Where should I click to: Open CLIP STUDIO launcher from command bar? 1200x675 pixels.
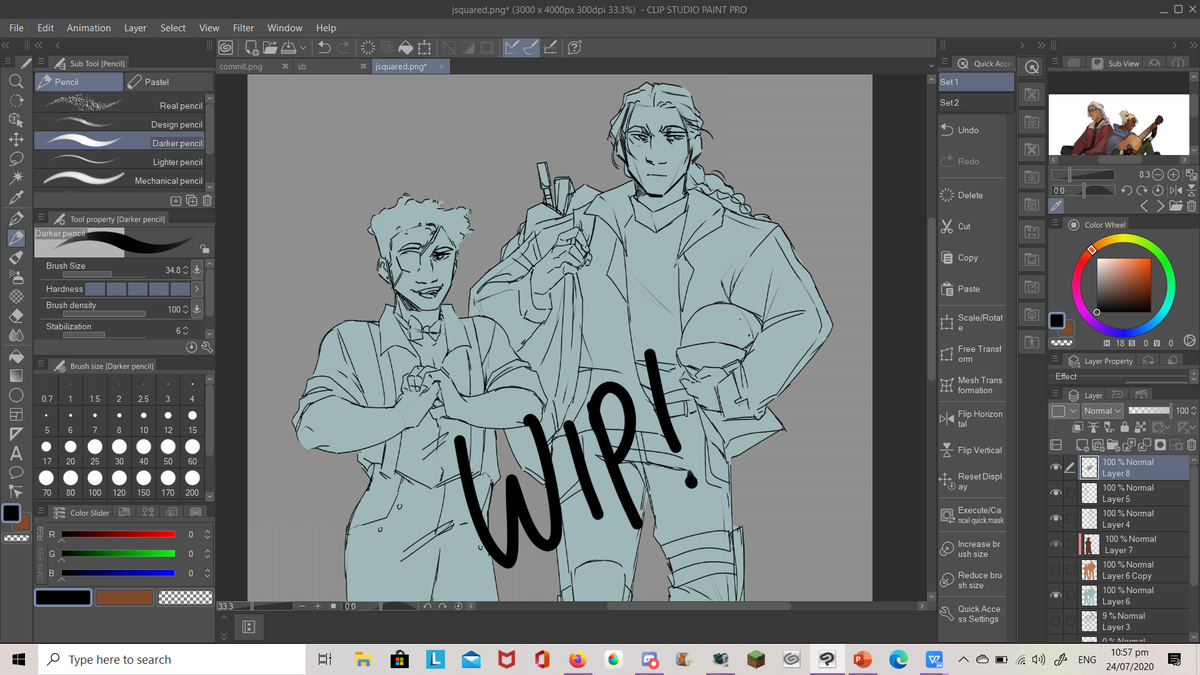226,47
